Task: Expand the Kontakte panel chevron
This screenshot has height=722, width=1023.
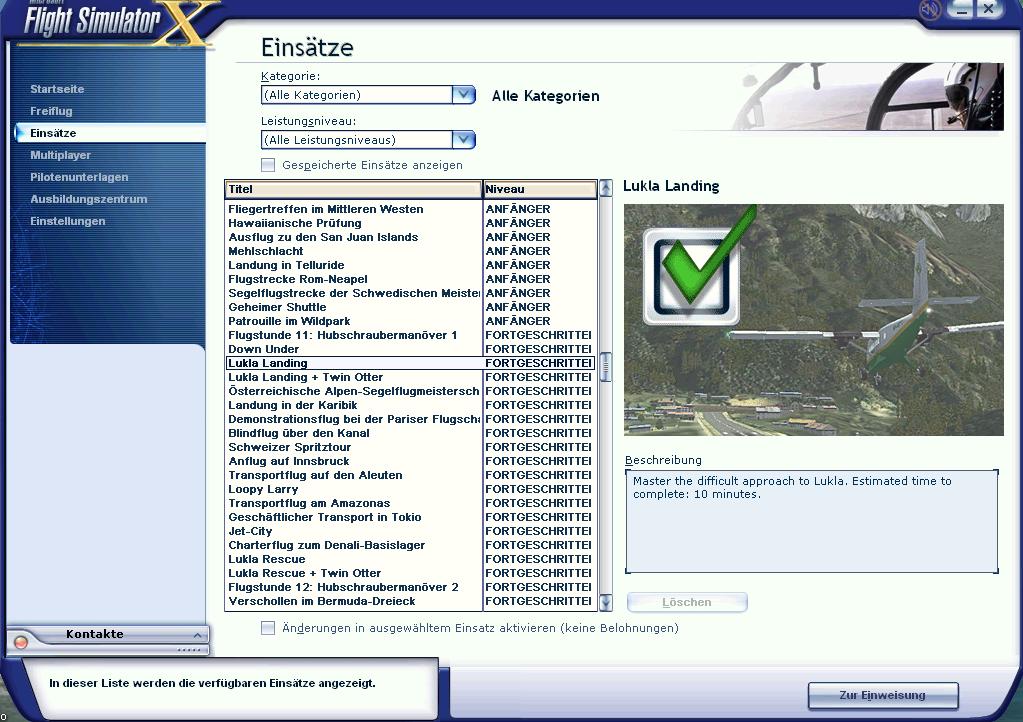Action: coord(197,635)
